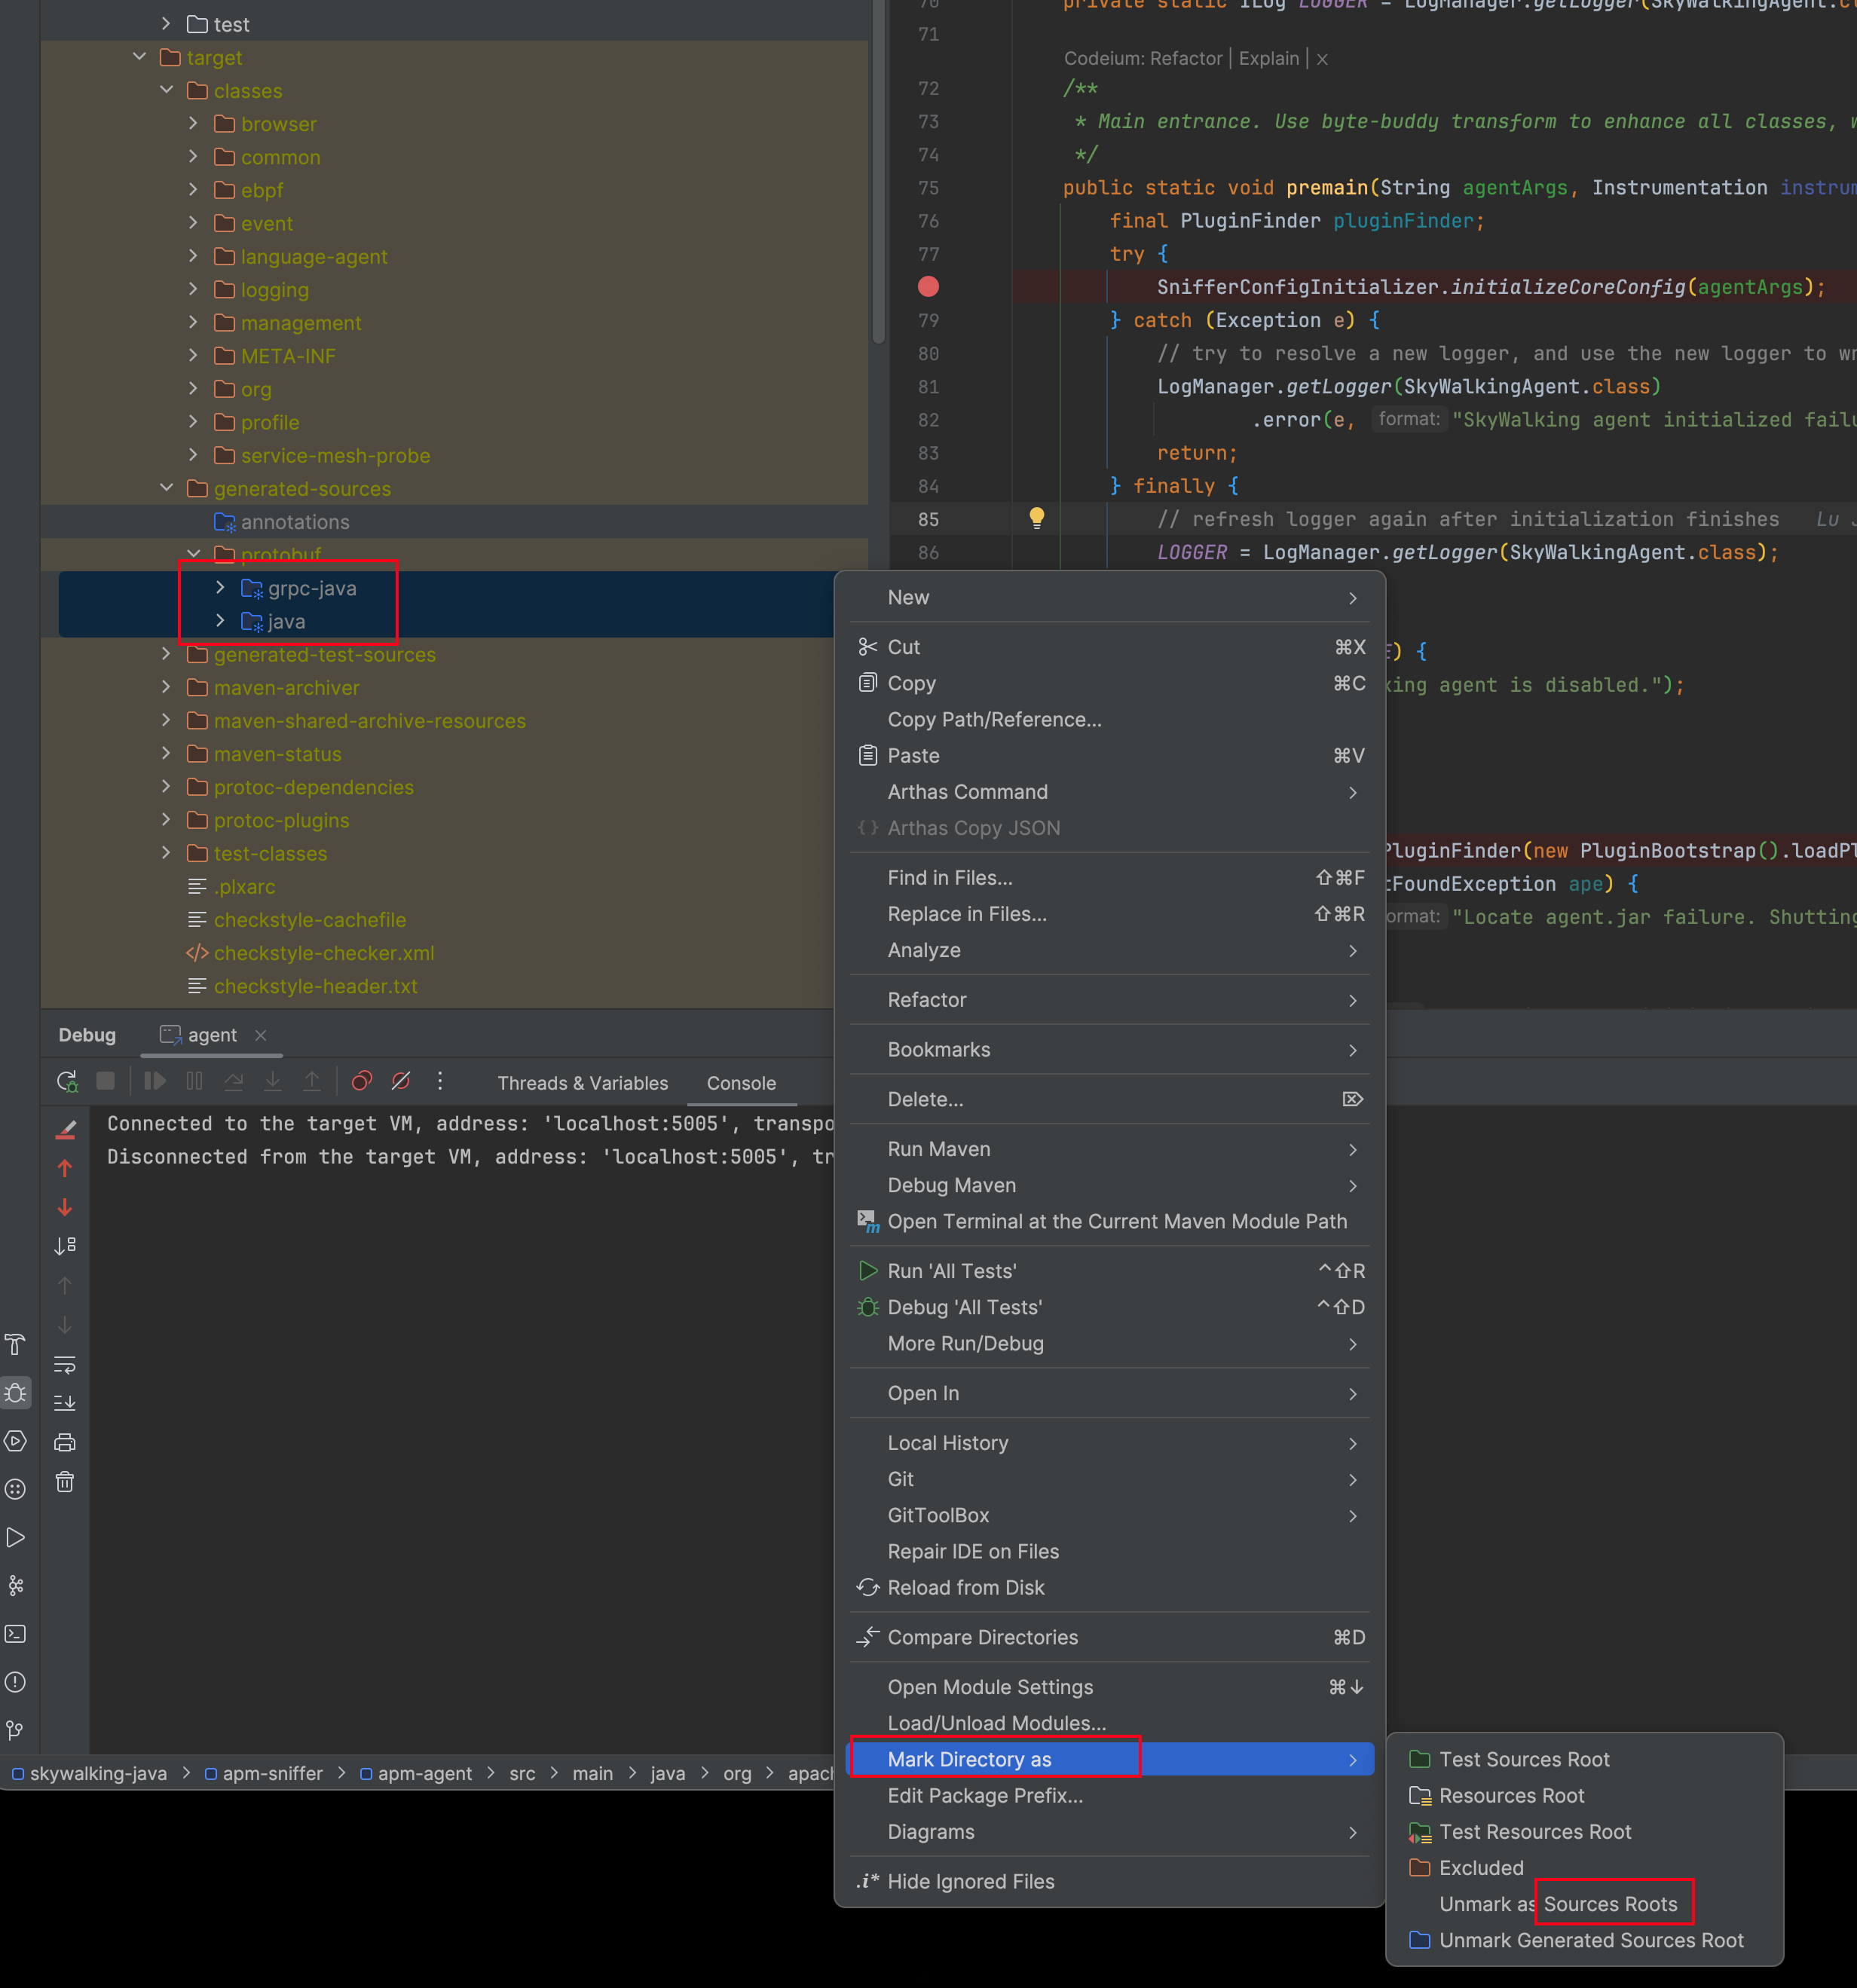
Task: Open debug toolbar more options
Action: [x=440, y=1081]
